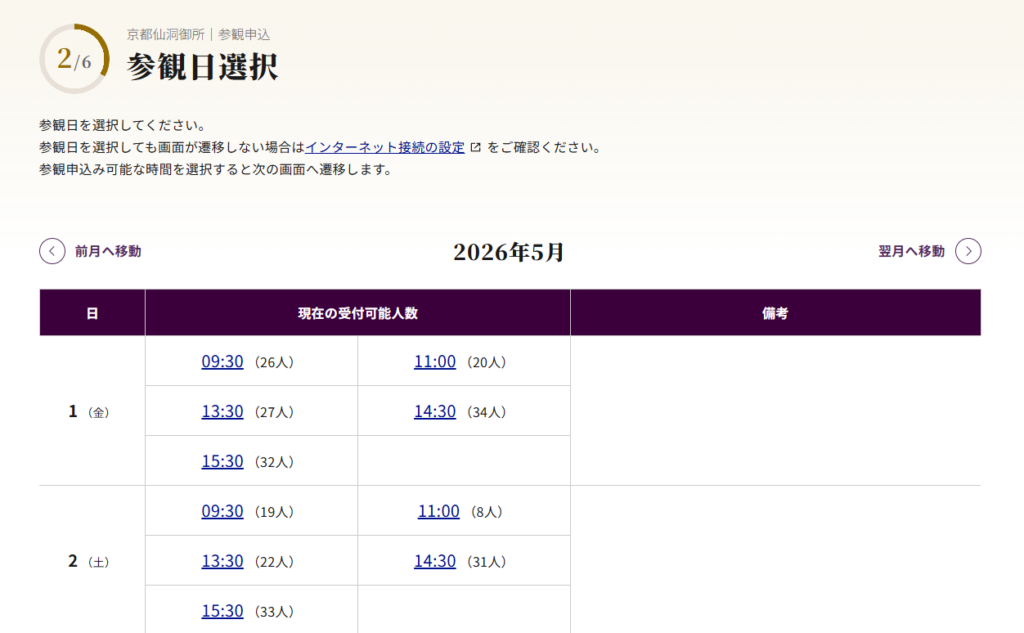Click external-link icon beside インターネット接続の設定
Image resolution: width=1024 pixels, height=633 pixels.
coord(476,148)
